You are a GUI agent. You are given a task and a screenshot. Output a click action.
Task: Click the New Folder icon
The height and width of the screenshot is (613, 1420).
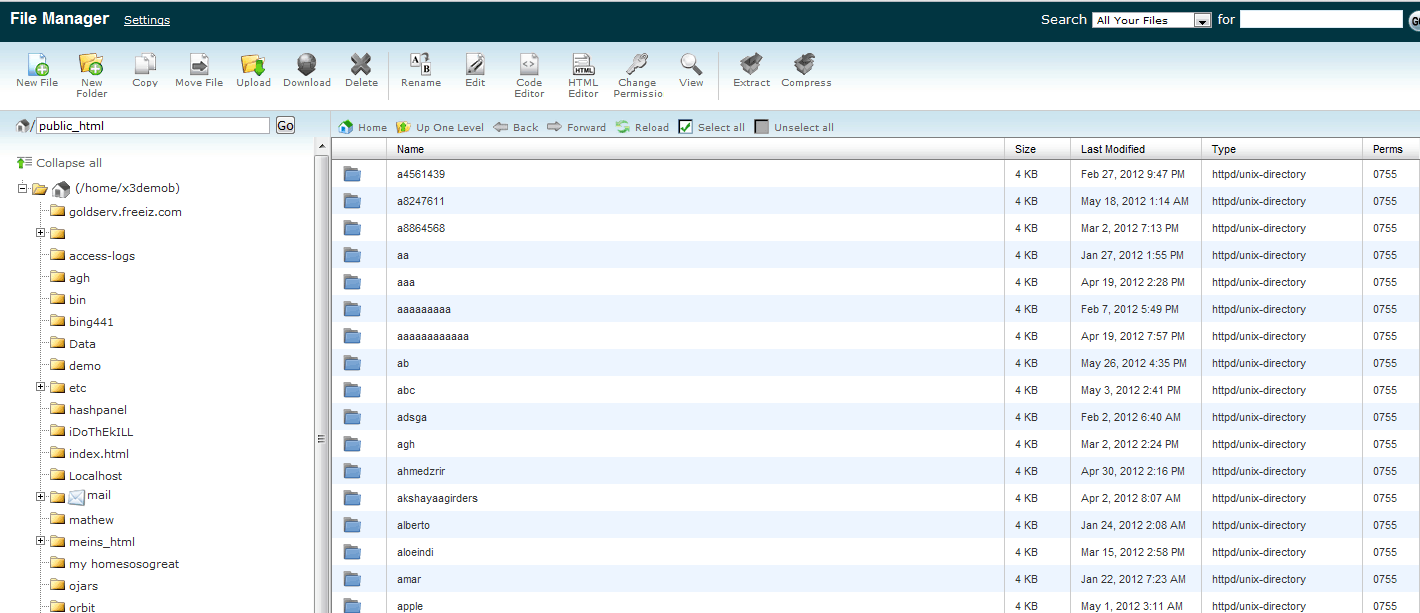91,64
